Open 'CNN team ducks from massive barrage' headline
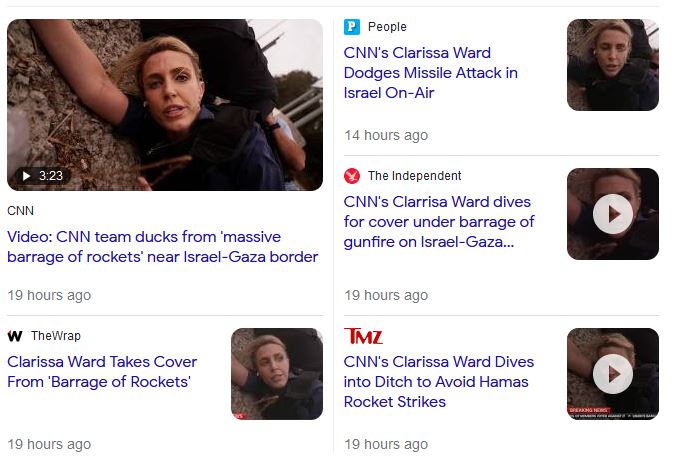Image resolution: width=677 pixels, height=465 pixels. pos(162,247)
